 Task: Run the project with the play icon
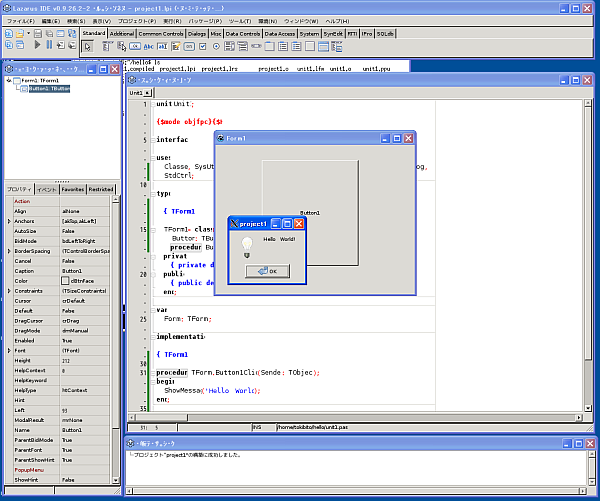coord(38,45)
